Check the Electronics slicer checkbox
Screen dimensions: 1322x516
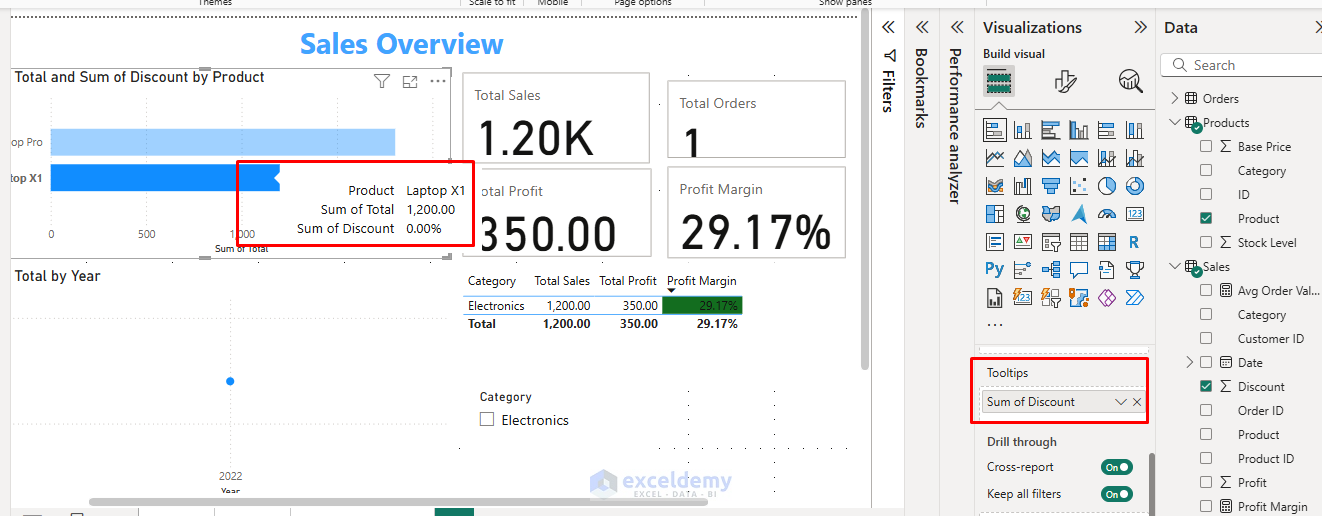(487, 420)
